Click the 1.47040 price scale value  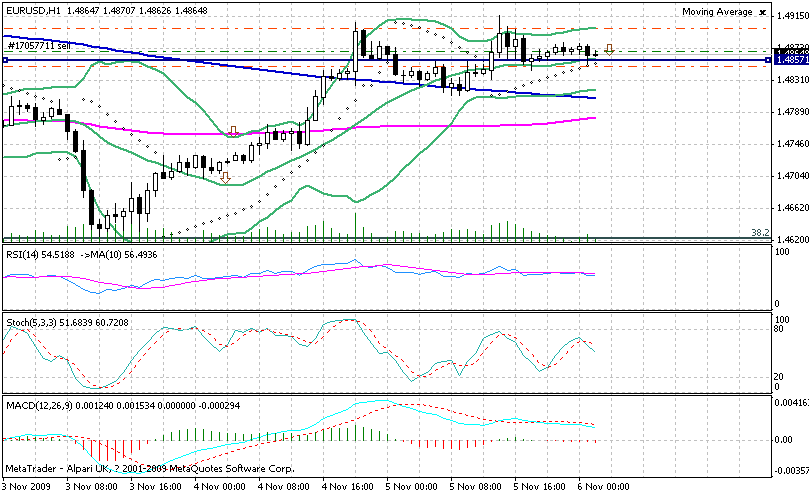(792, 176)
